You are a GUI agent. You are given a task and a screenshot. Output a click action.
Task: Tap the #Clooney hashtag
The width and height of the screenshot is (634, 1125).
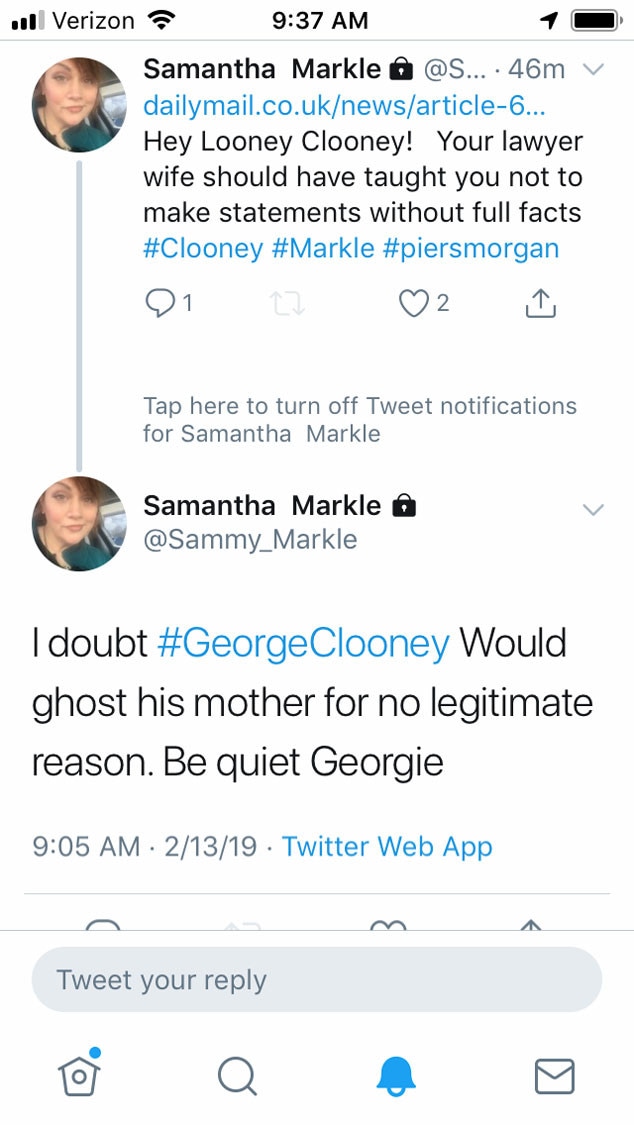pyautogui.click(x=203, y=248)
